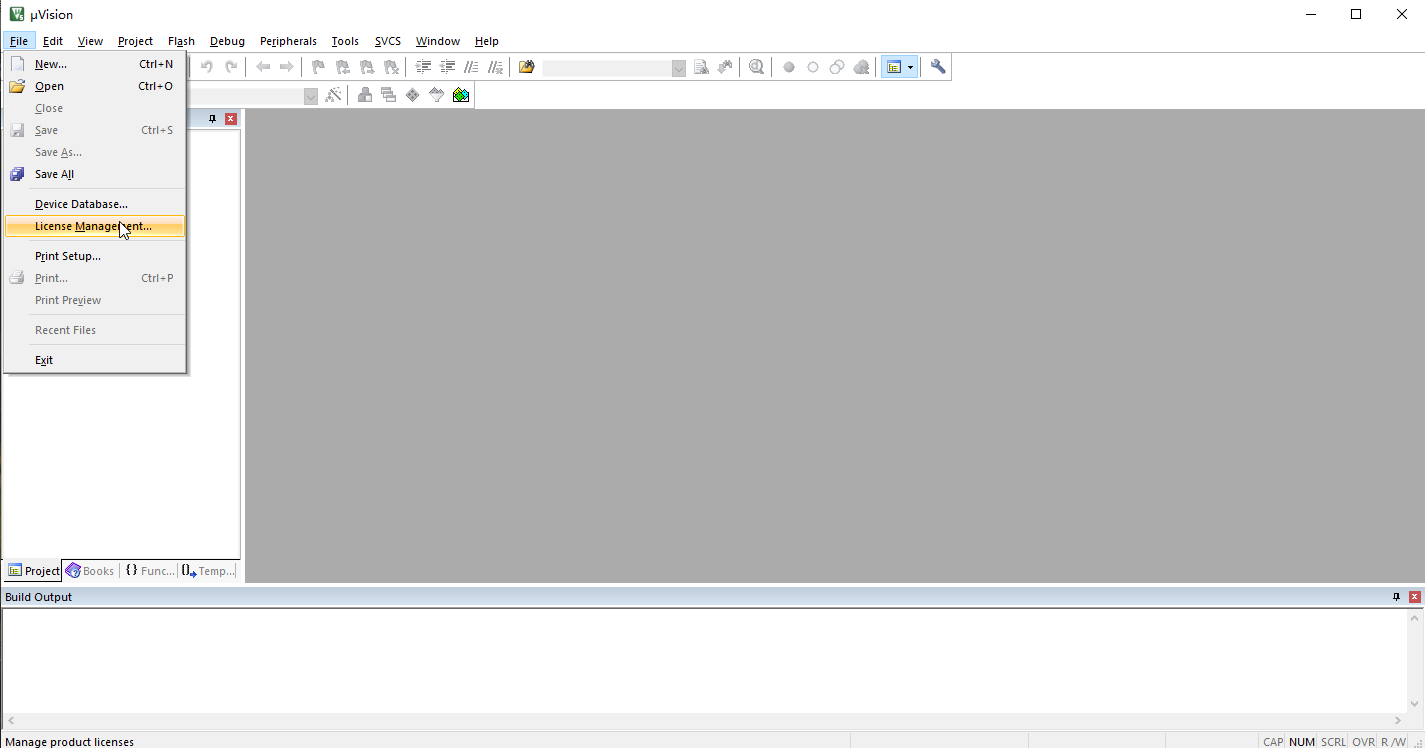The height and width of the screenshot is (748, 1425).
Task: Click Build Output scrollbar down arrow
Action: click(x=1415, y=704)
